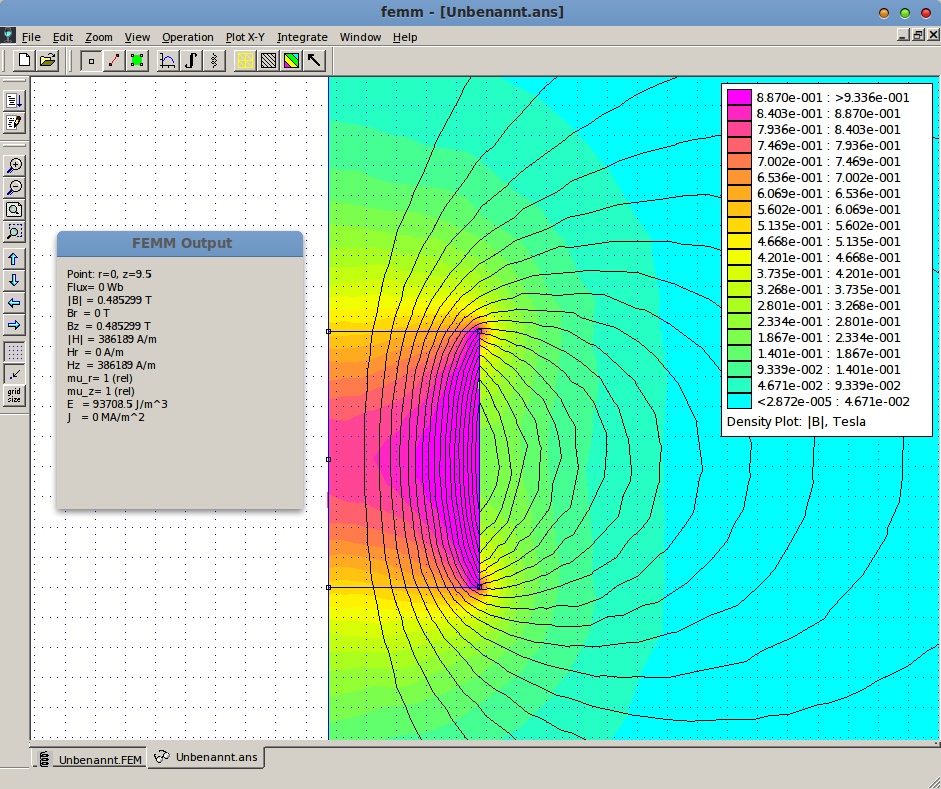Pan the view right with arrow

tap(14, 325)
